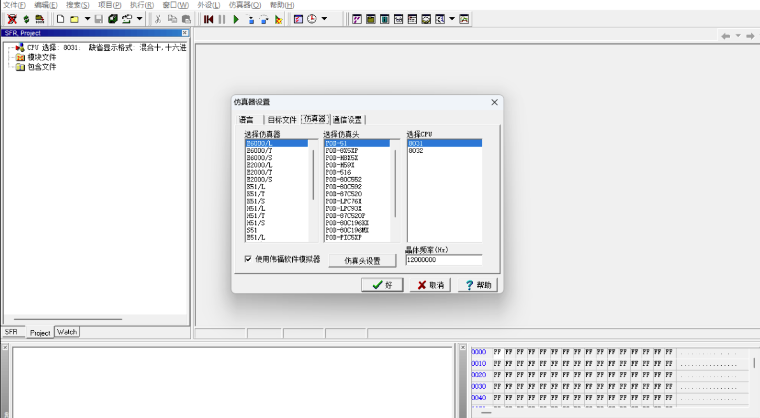Click the breakpoint window icon left of the clock
Image resolution: width=760 pixels, height=418 pixels.
click(x=299, y=19)
